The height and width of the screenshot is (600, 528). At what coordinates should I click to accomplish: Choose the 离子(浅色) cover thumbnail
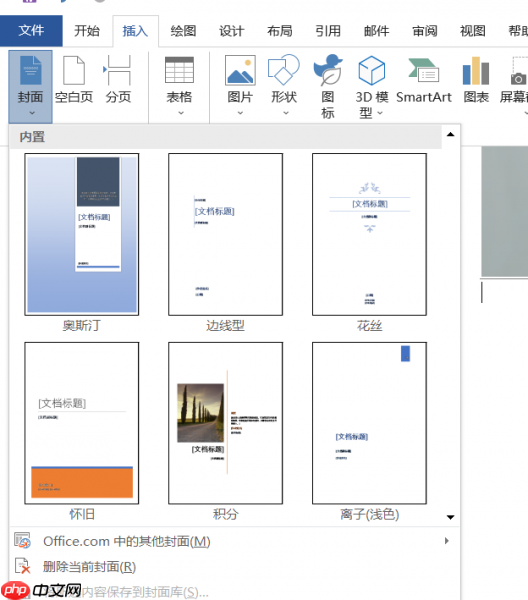369,423
